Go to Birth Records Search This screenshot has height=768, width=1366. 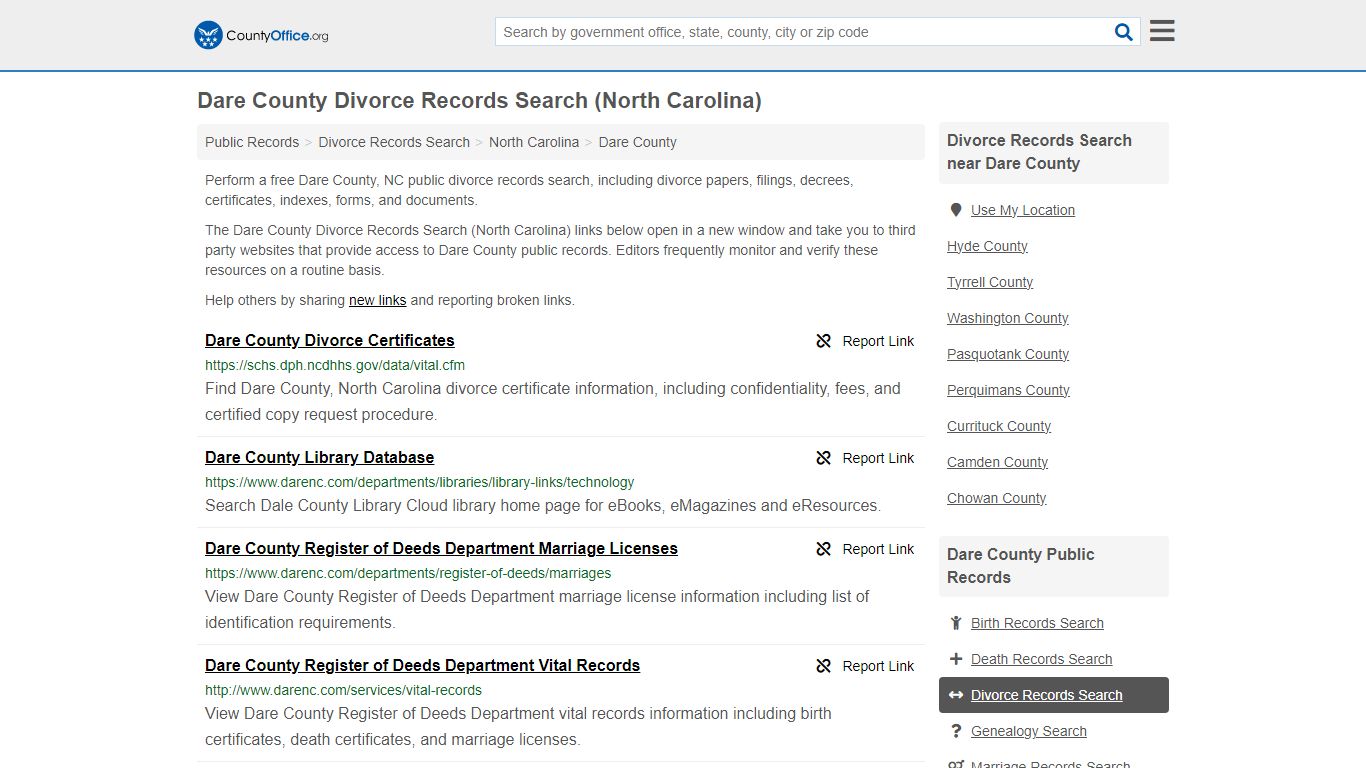click(1037, 623)
